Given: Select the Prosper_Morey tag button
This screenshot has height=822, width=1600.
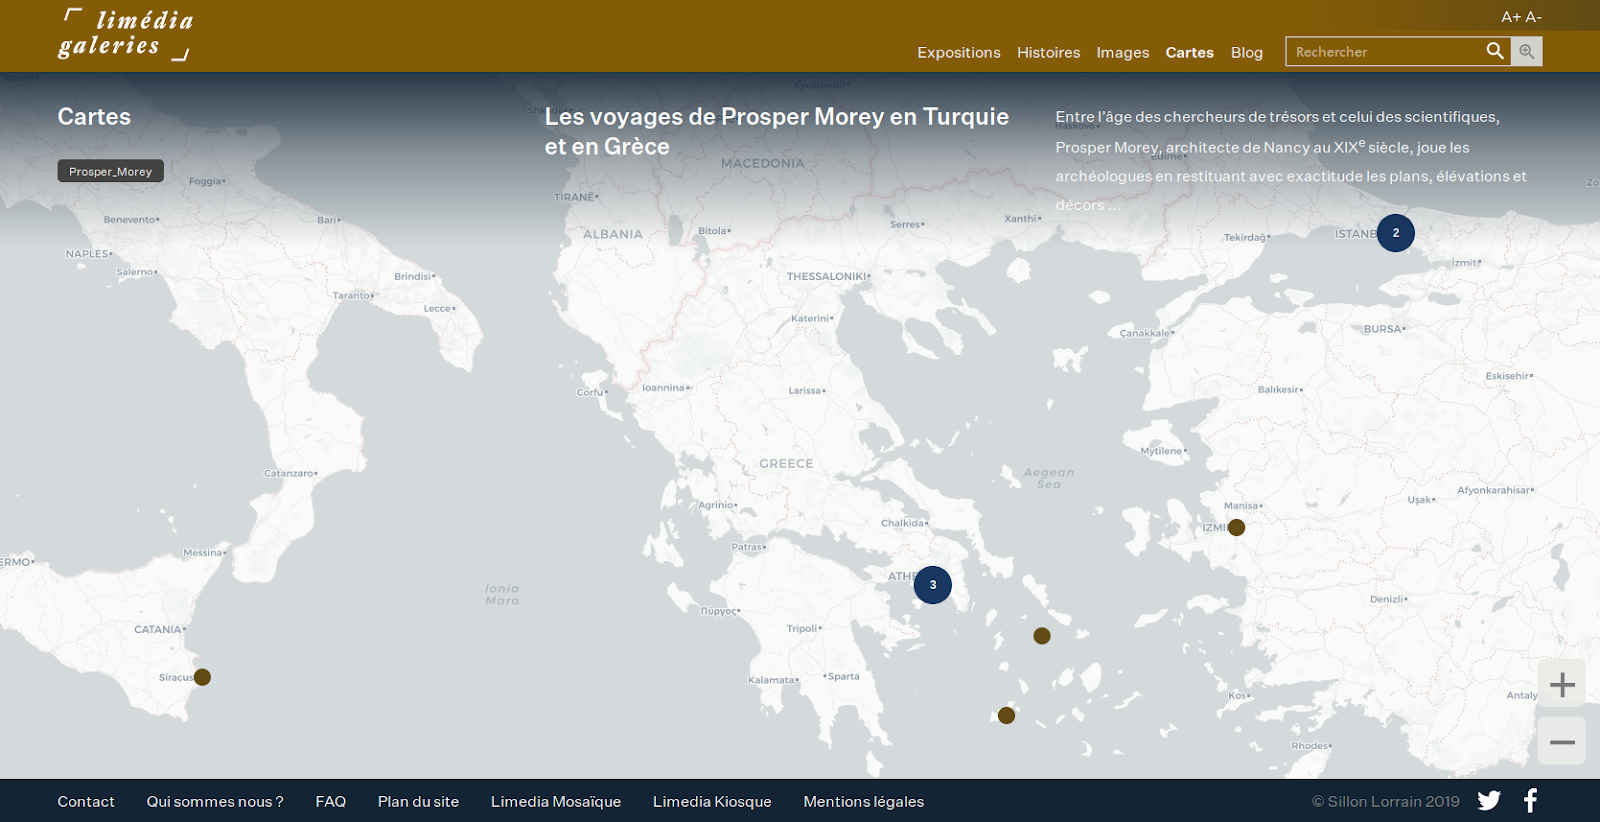Looking at the screenshot, I should pyautogui.click(x=110, y=171).
